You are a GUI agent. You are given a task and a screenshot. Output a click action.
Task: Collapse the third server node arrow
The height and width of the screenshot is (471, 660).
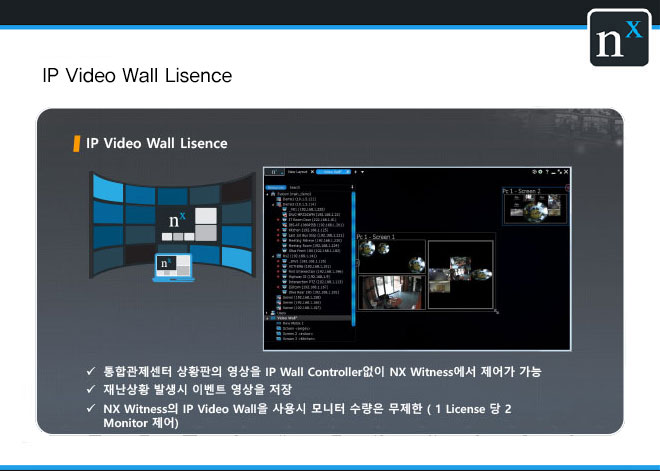point(273,256)
